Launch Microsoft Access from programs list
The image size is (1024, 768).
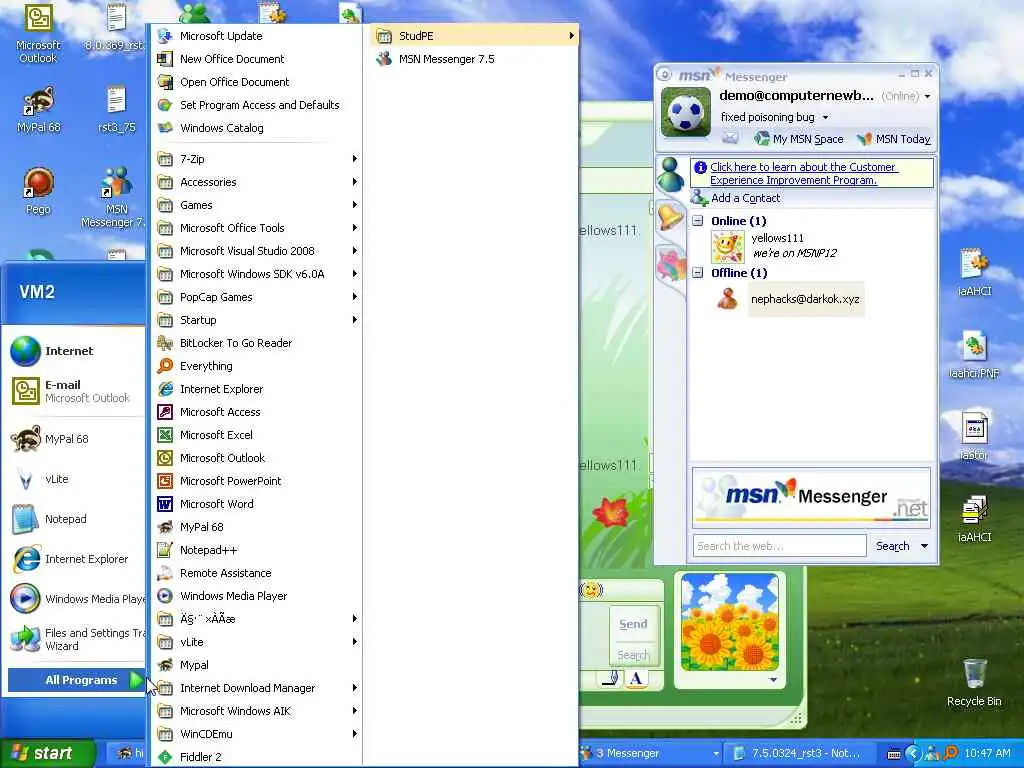coord(256,412)
